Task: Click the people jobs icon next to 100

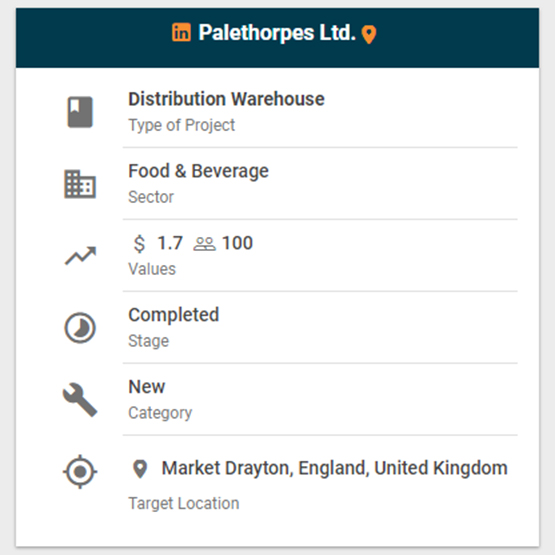Action: [x=204, y=244]
